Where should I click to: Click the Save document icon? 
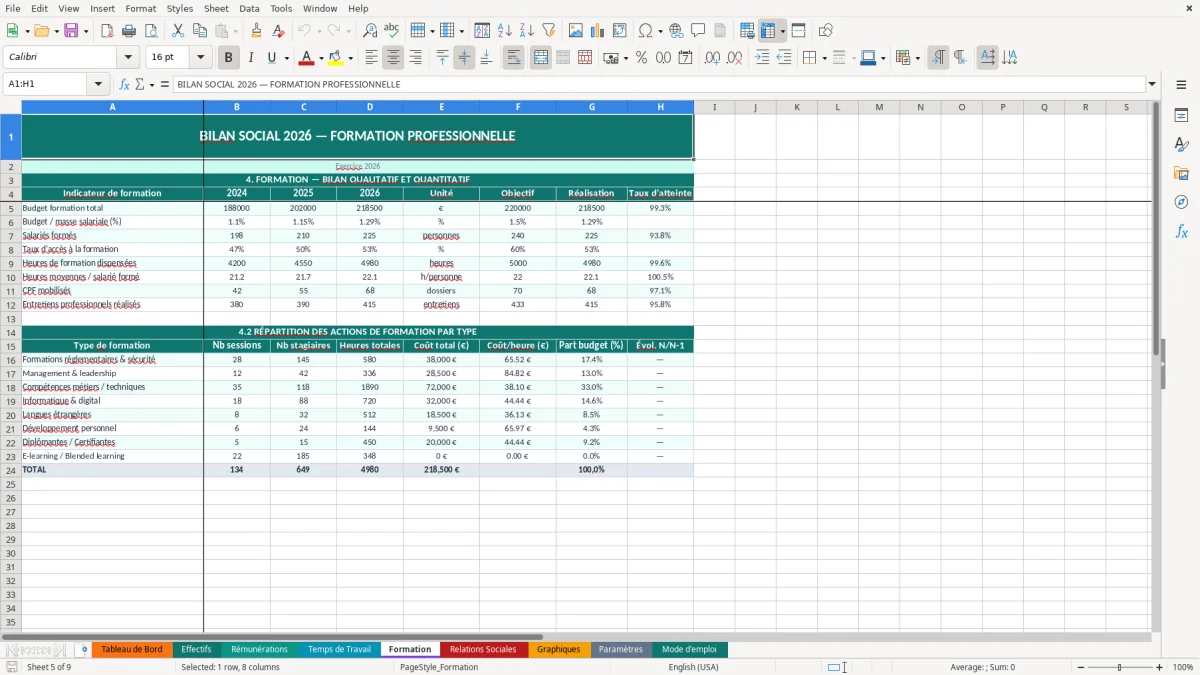tap(71, 31)
